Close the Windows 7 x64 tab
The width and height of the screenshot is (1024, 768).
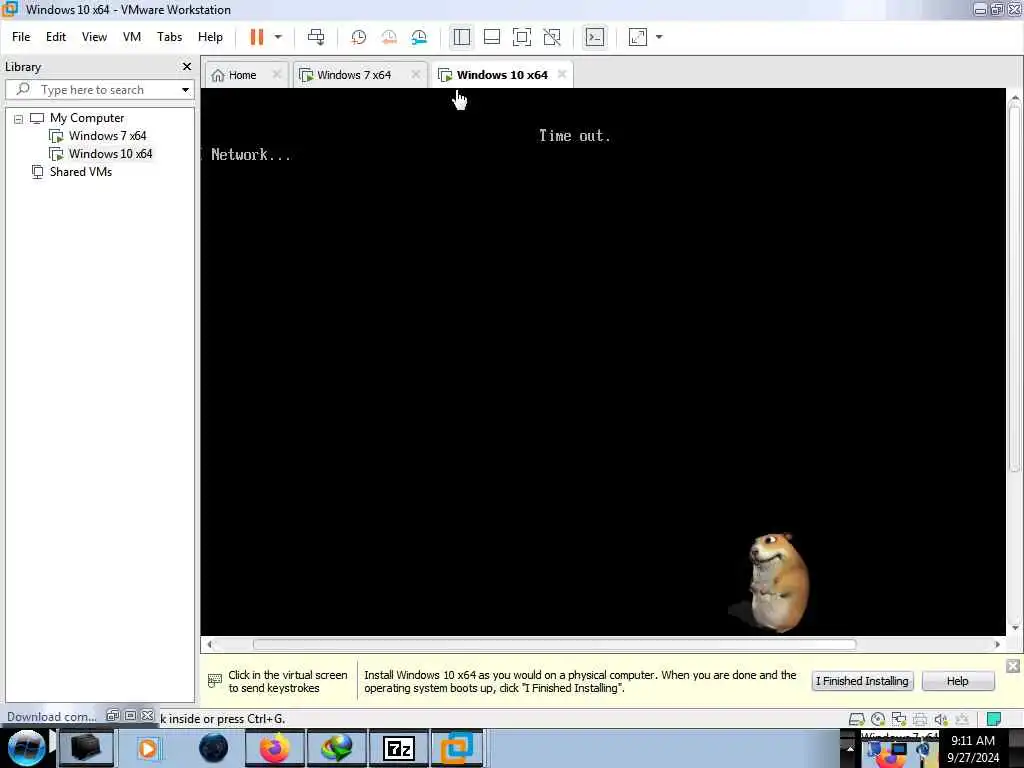(x=415, y=74)
